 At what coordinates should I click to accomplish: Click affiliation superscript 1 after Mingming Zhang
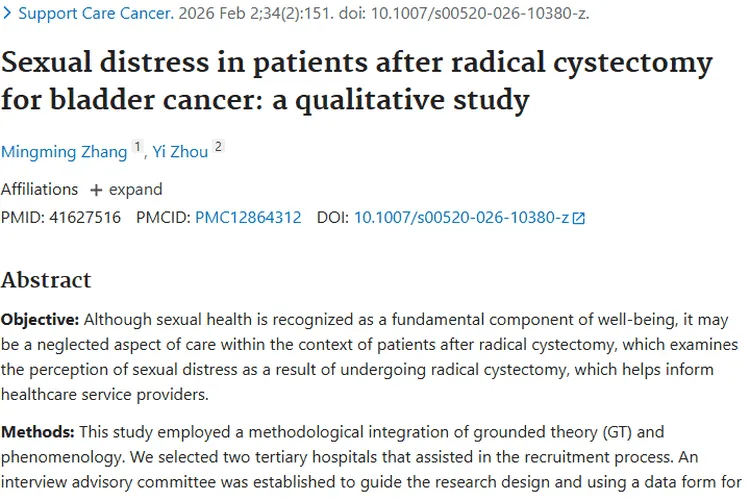[138, 148]
